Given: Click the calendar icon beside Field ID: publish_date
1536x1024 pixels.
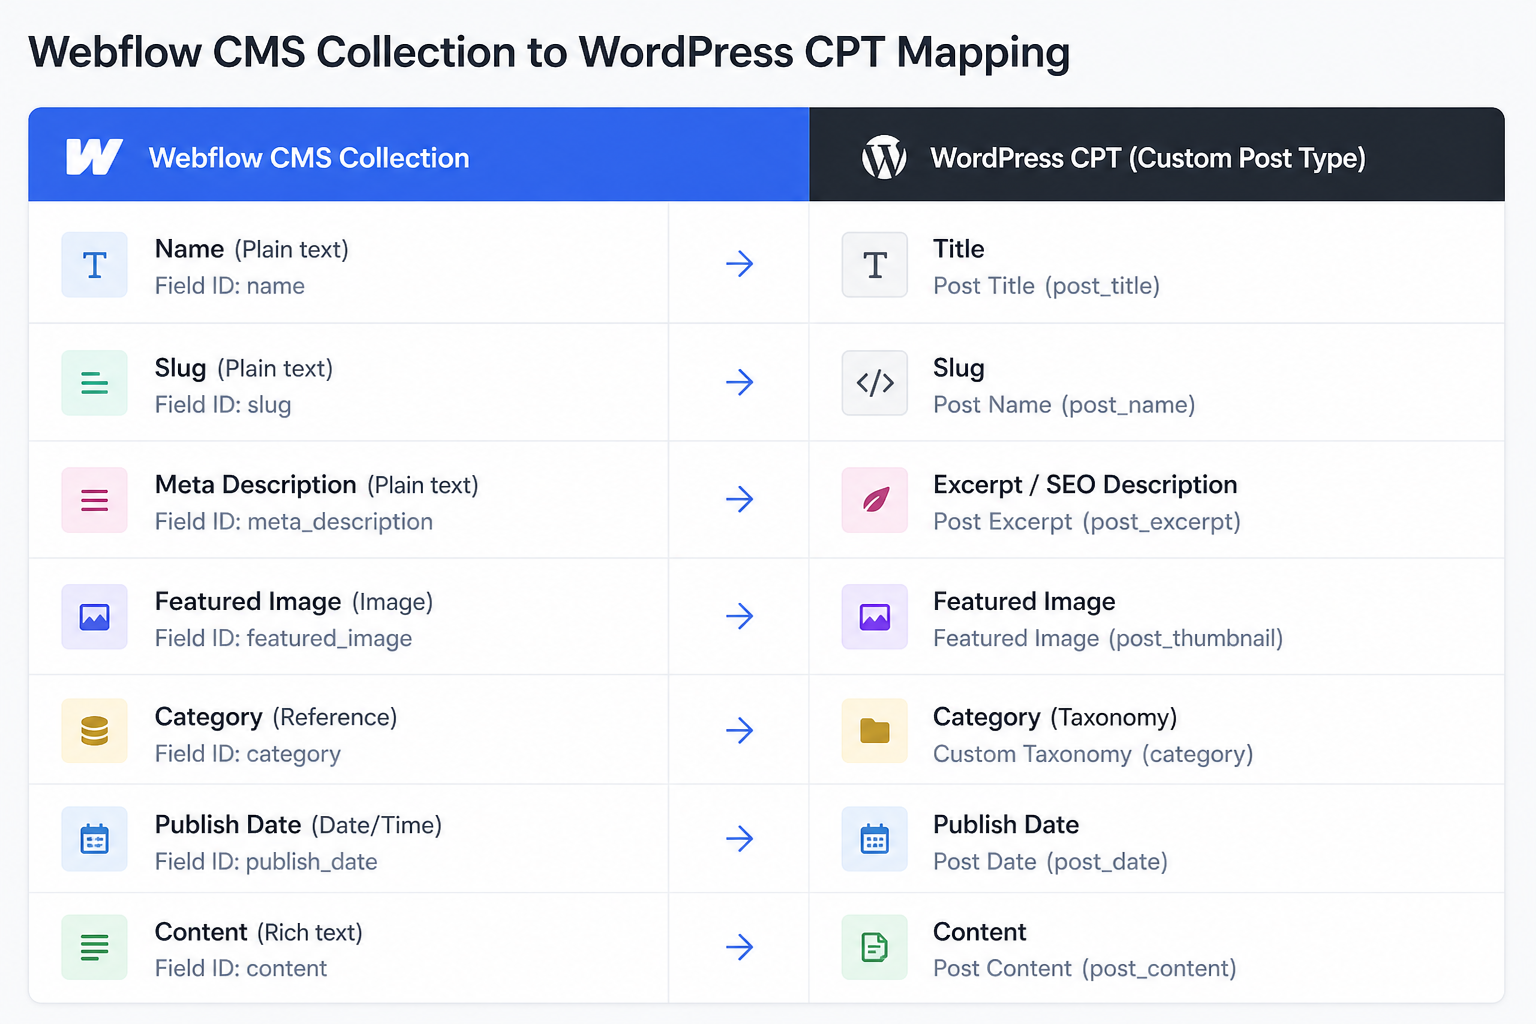Looking at the screenshot, I should pos(94,839).
